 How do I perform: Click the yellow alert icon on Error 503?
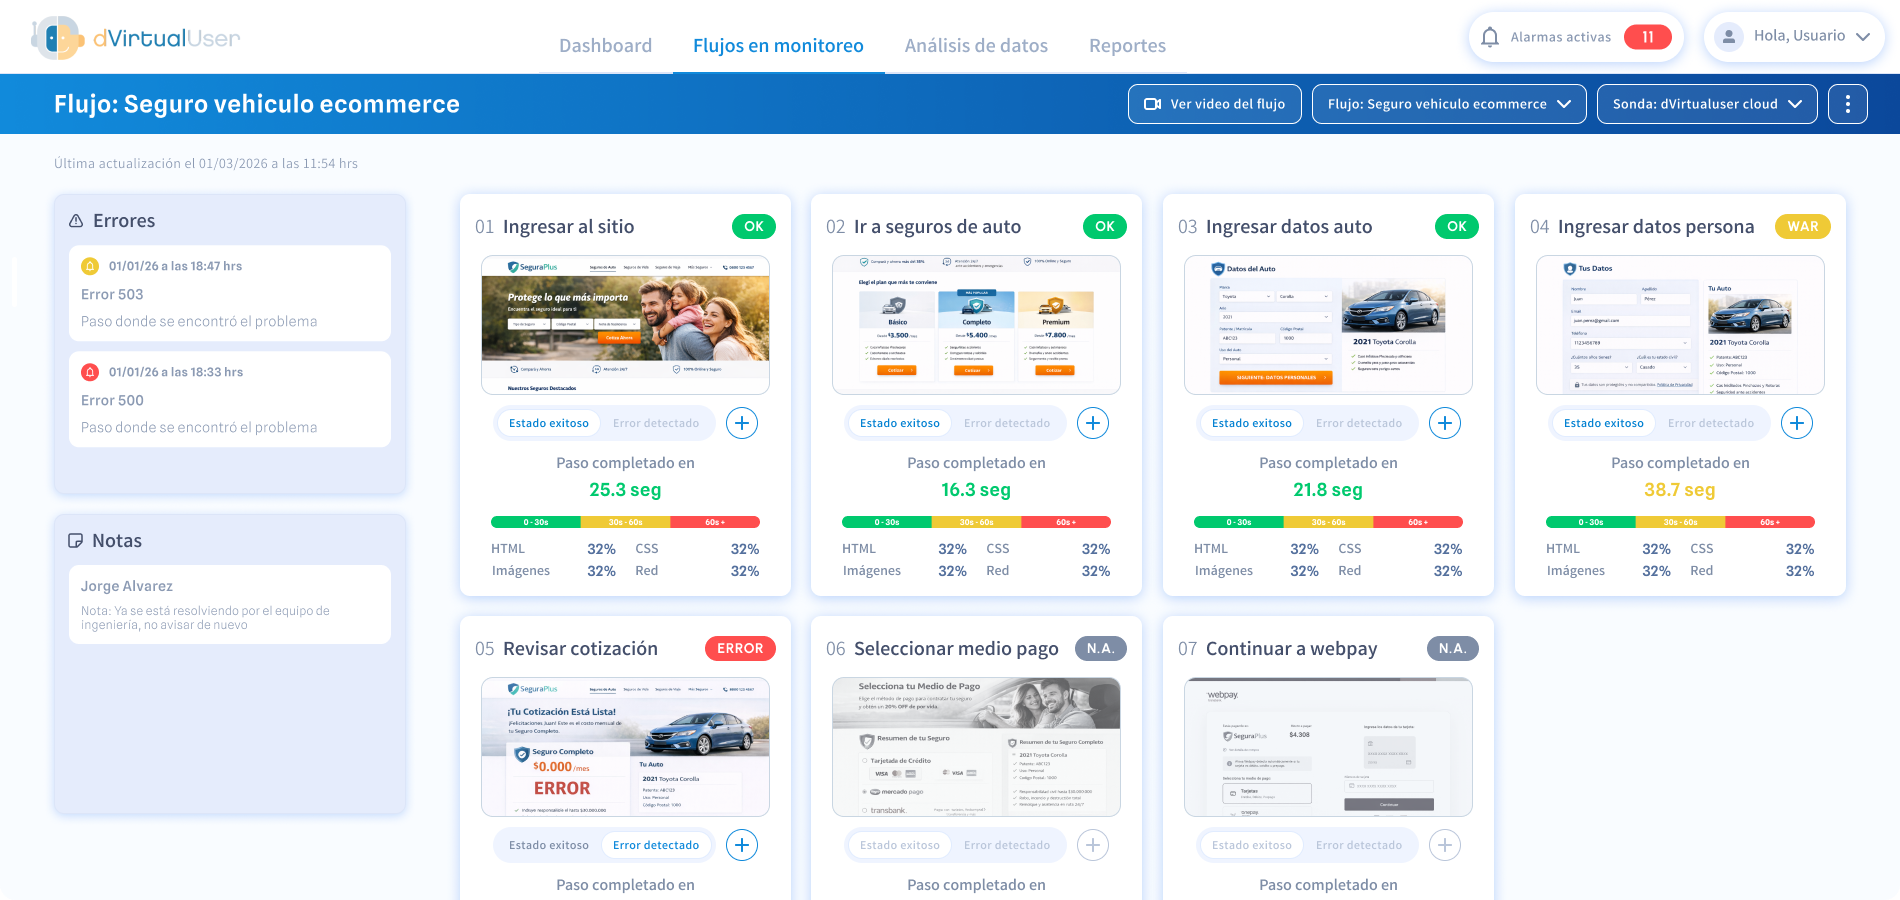coord(90,266)
